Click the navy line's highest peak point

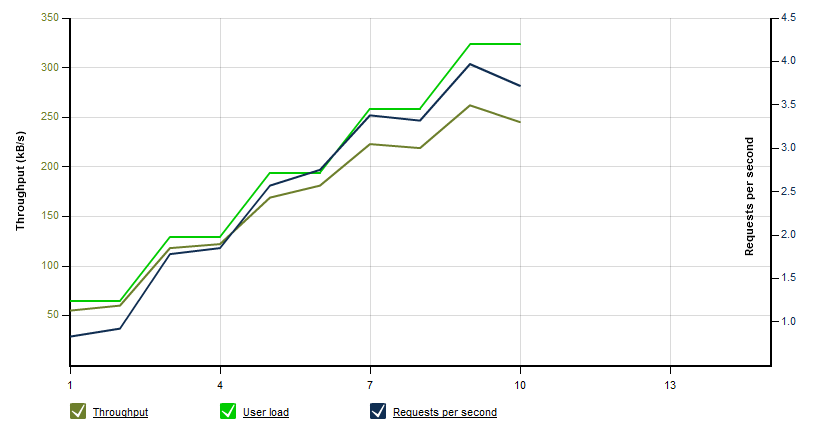coord(471,64)
